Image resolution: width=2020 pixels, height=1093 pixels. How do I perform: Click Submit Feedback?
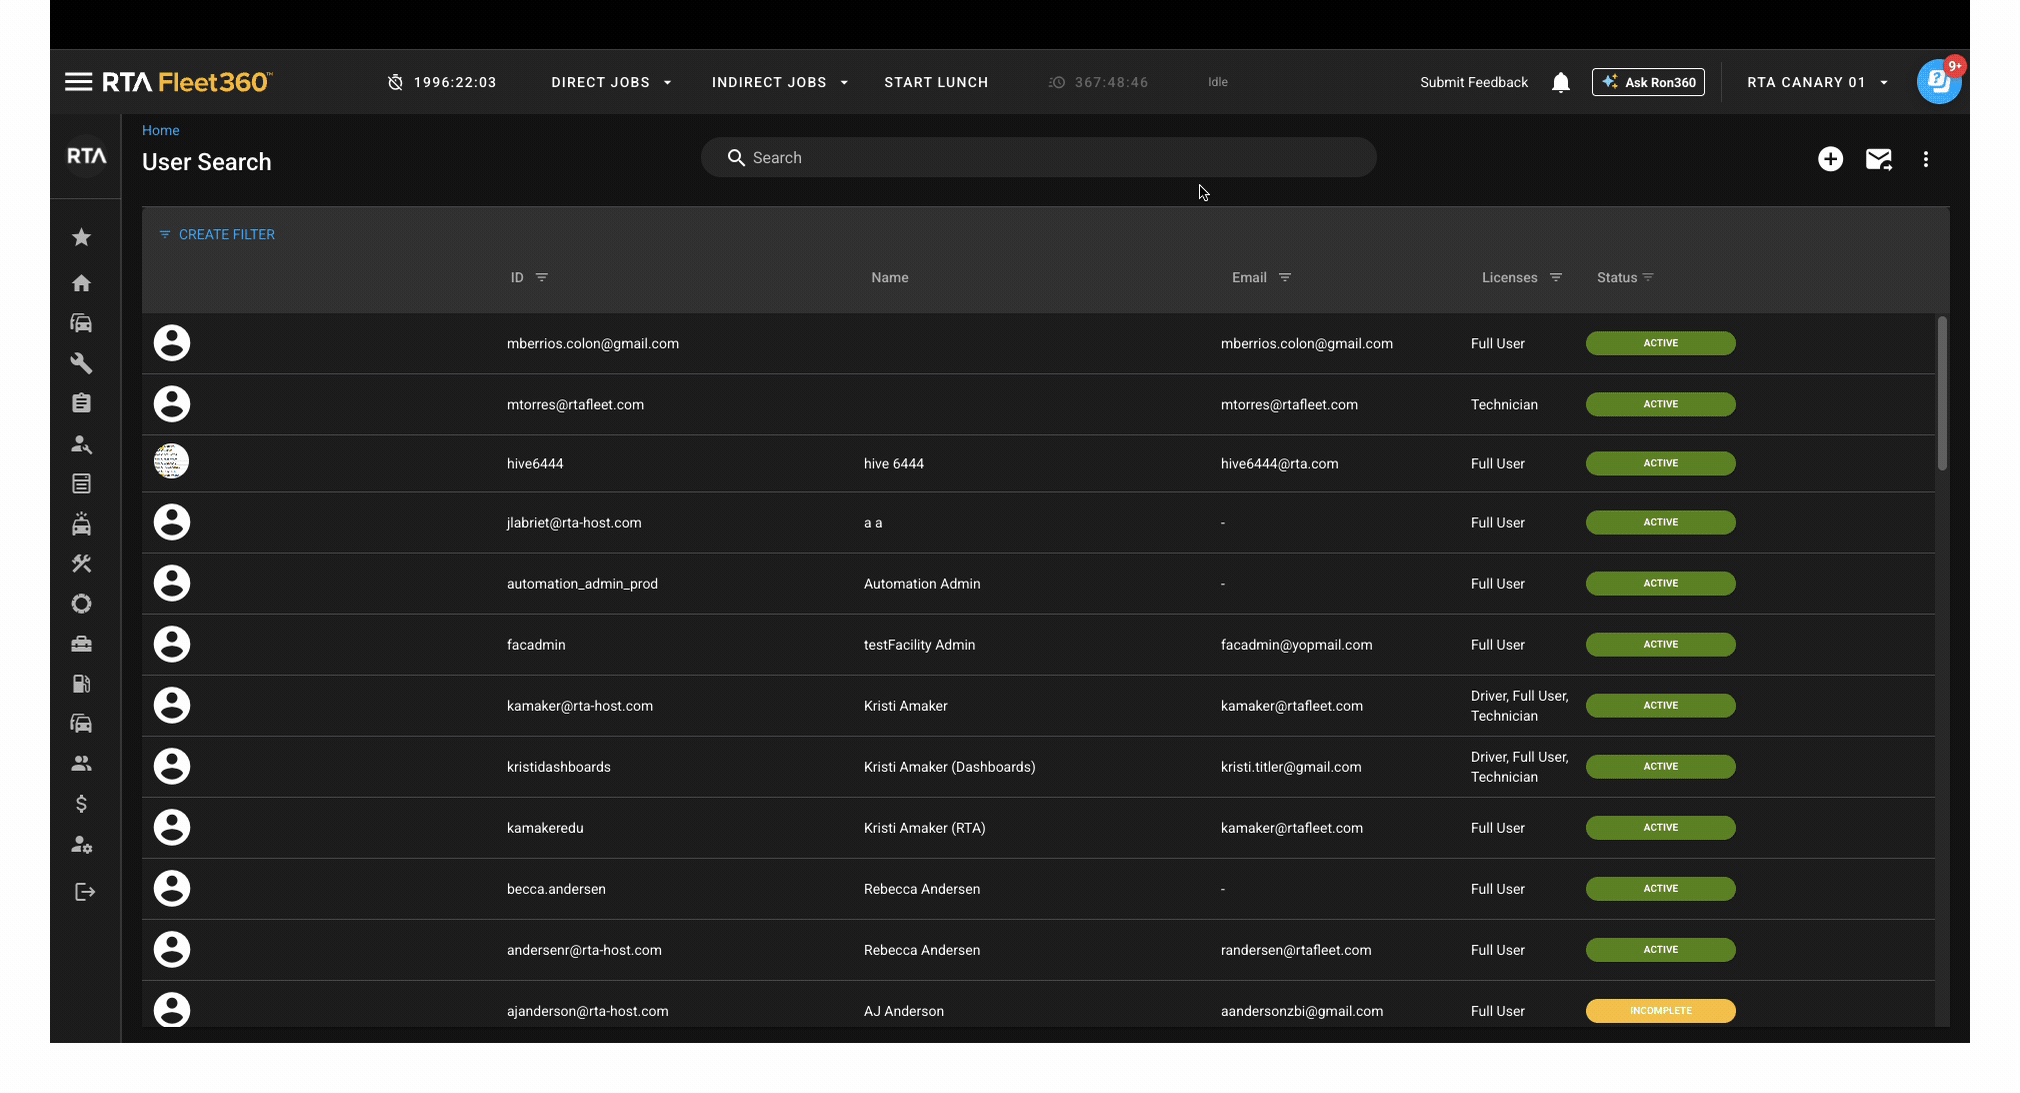(x=1474, y=82)
